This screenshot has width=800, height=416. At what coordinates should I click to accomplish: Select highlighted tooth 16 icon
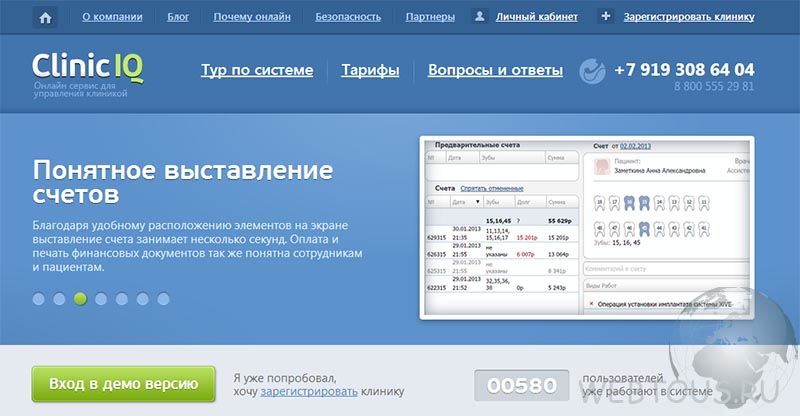(629, 203)
